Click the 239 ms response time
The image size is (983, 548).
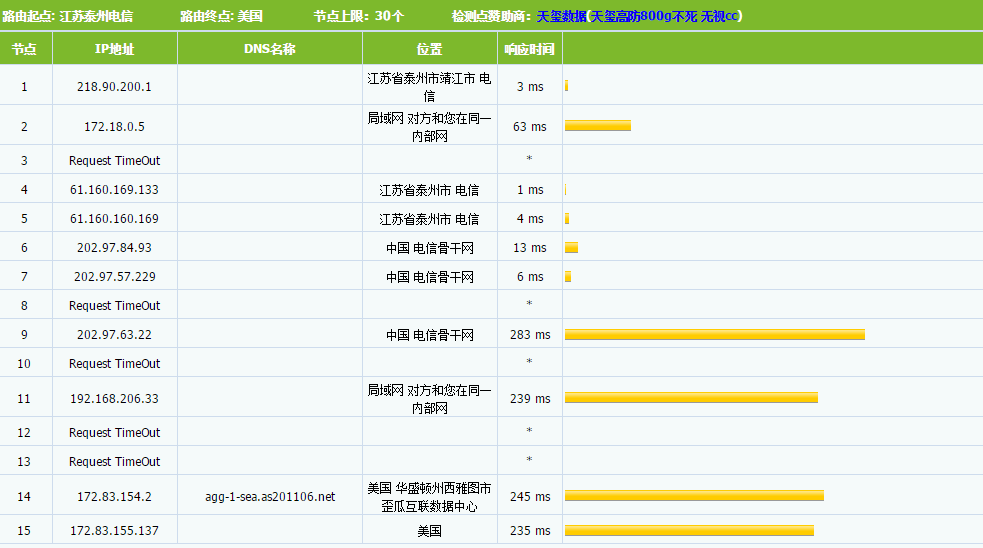530,399
